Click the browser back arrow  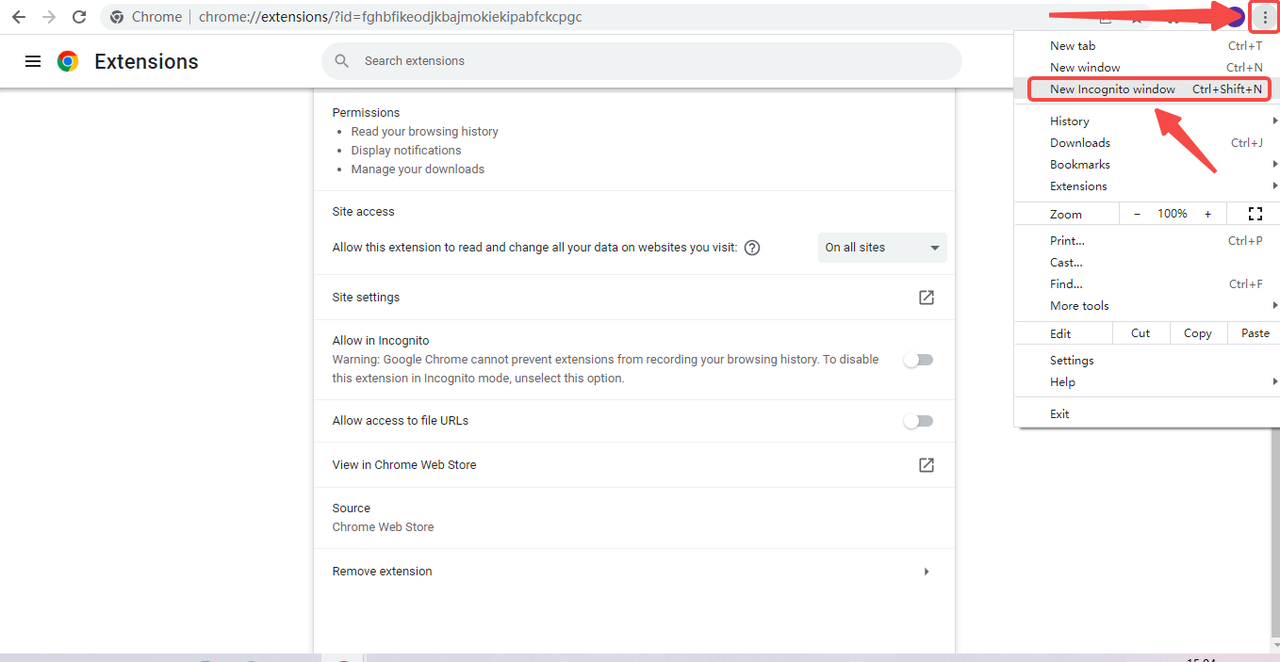(18, 17)
